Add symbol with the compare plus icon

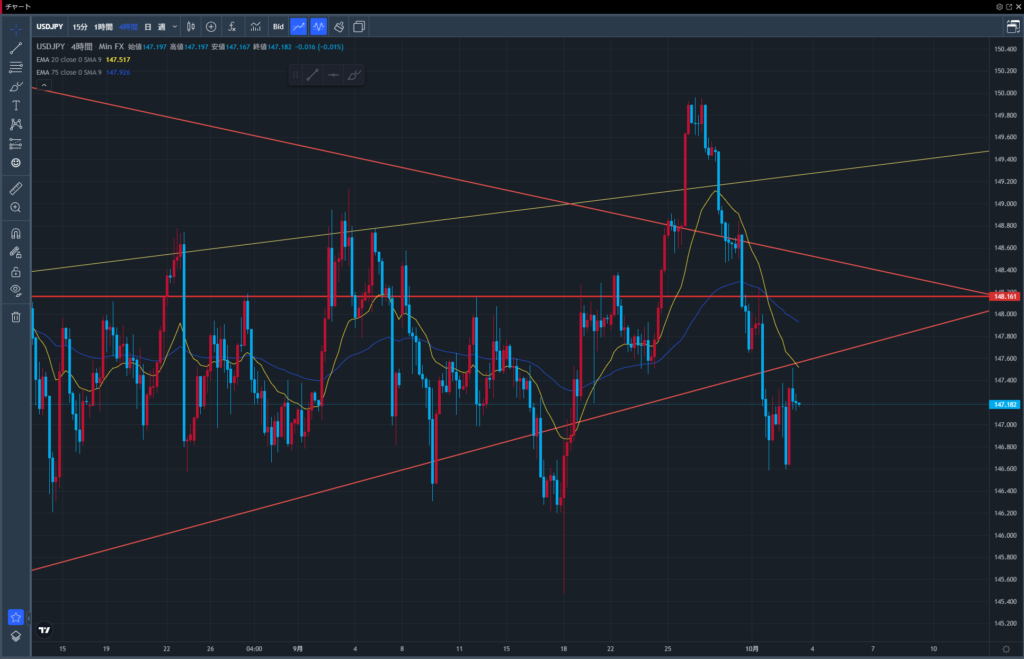coord(211,26)
